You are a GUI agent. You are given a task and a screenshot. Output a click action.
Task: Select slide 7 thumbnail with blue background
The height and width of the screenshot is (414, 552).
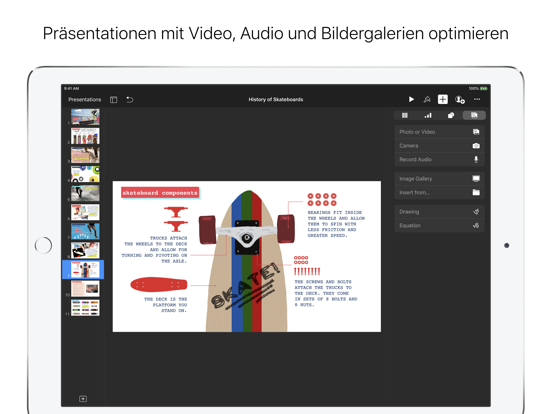[85, 231]
